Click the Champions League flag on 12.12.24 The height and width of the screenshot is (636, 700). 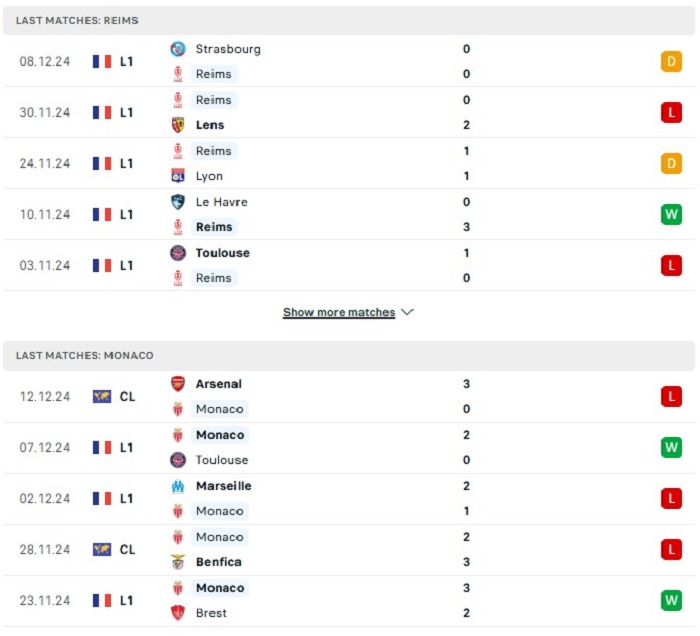[x=102, y=396]
